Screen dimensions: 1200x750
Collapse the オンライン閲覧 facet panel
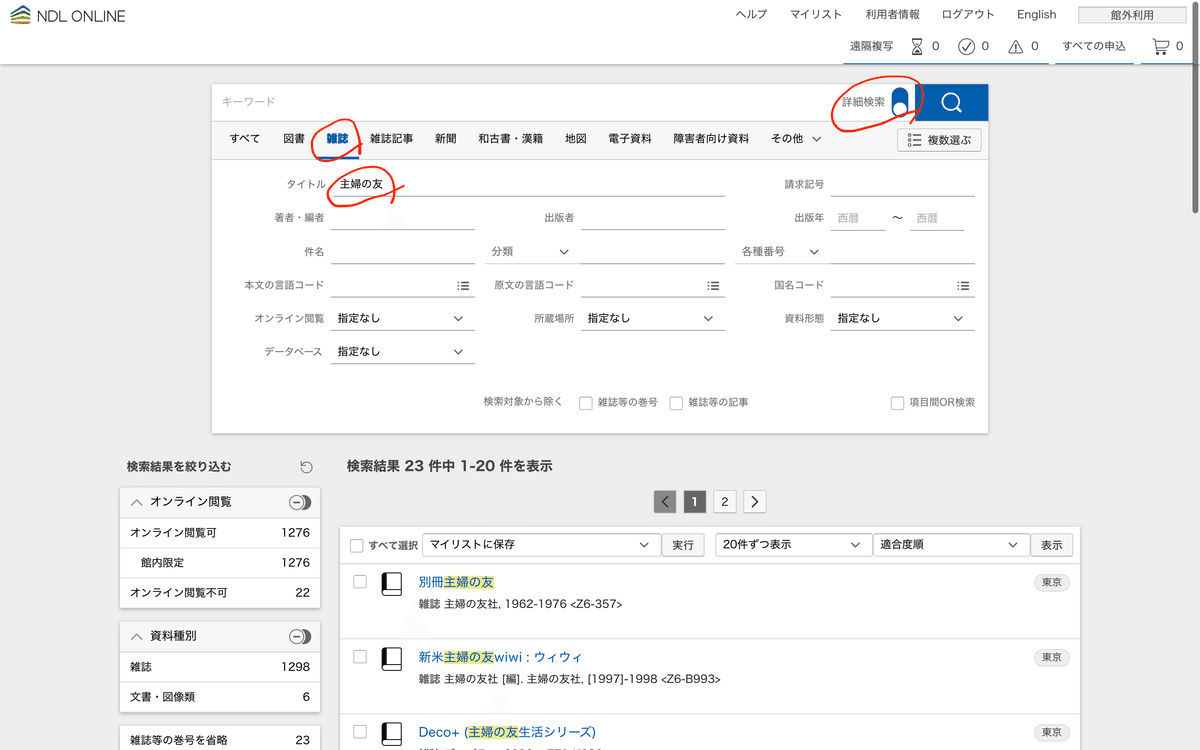[137, 502]
